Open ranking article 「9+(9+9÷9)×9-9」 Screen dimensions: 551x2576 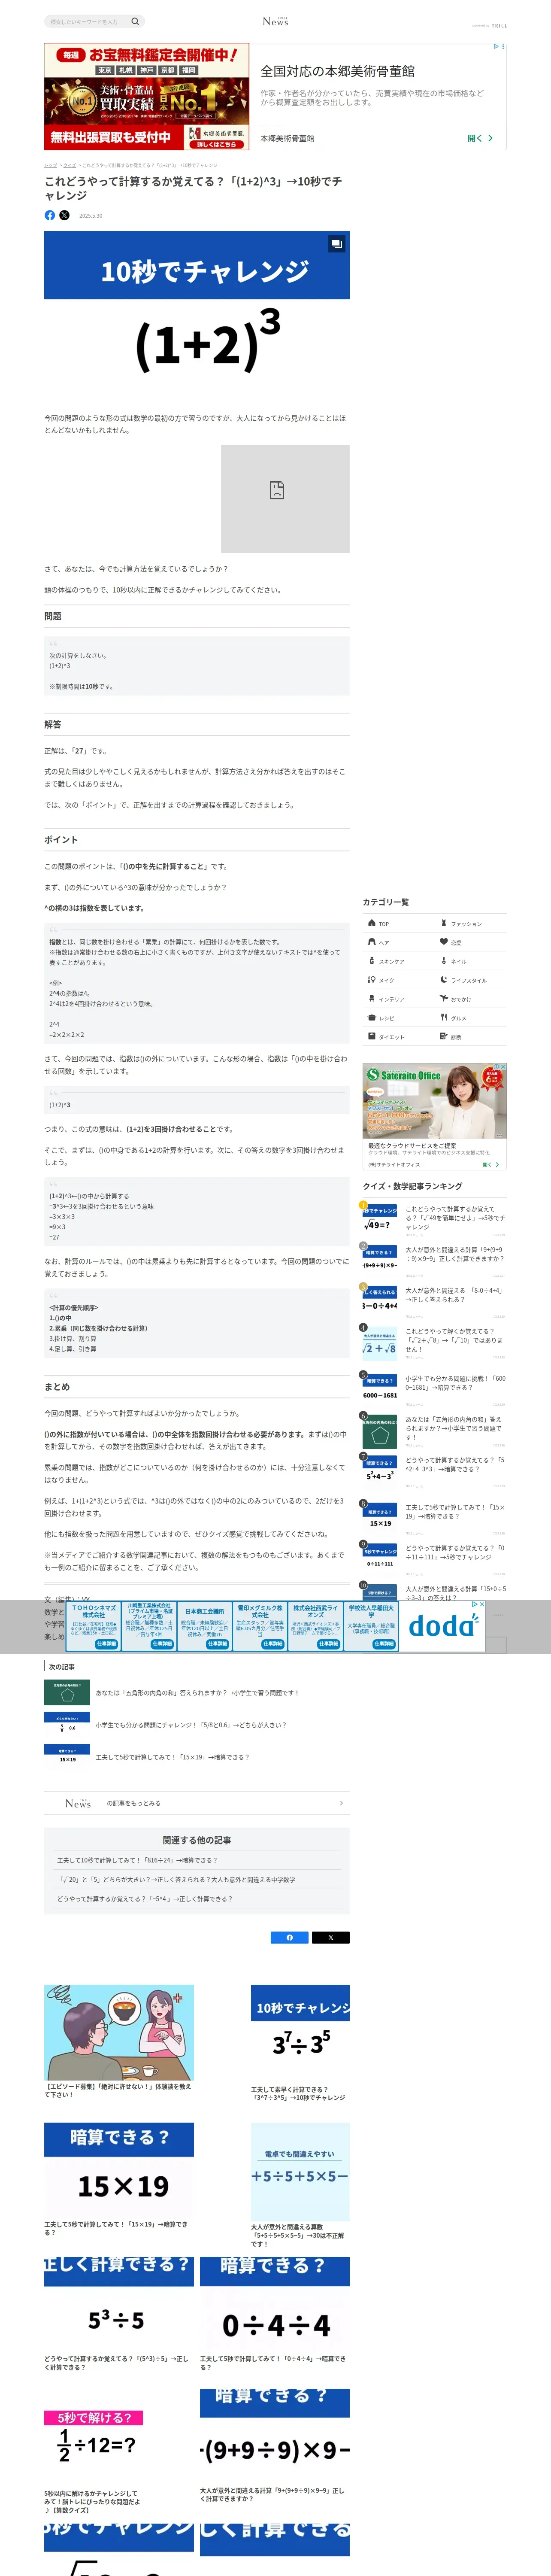[455, 1254]
